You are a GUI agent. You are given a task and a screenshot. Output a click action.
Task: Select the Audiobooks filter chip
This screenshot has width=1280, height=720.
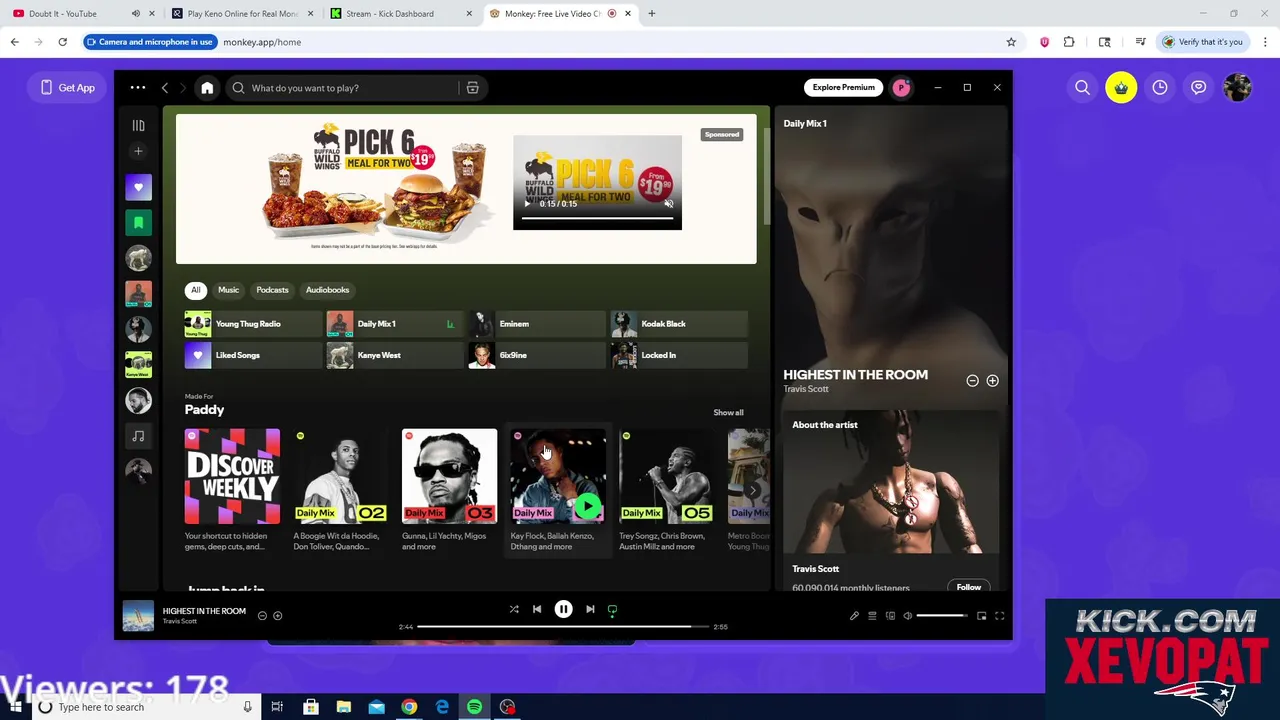[x=327, y=290]
